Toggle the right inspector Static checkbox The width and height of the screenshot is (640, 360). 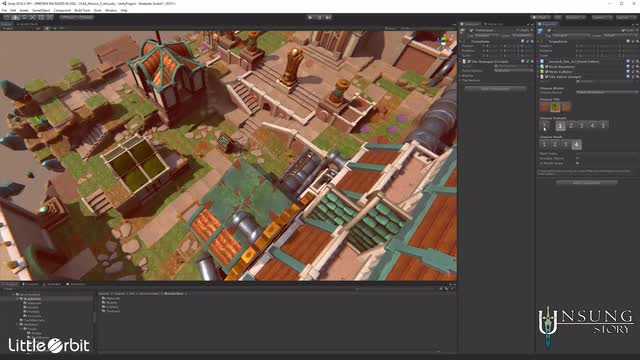coord(623,30)
